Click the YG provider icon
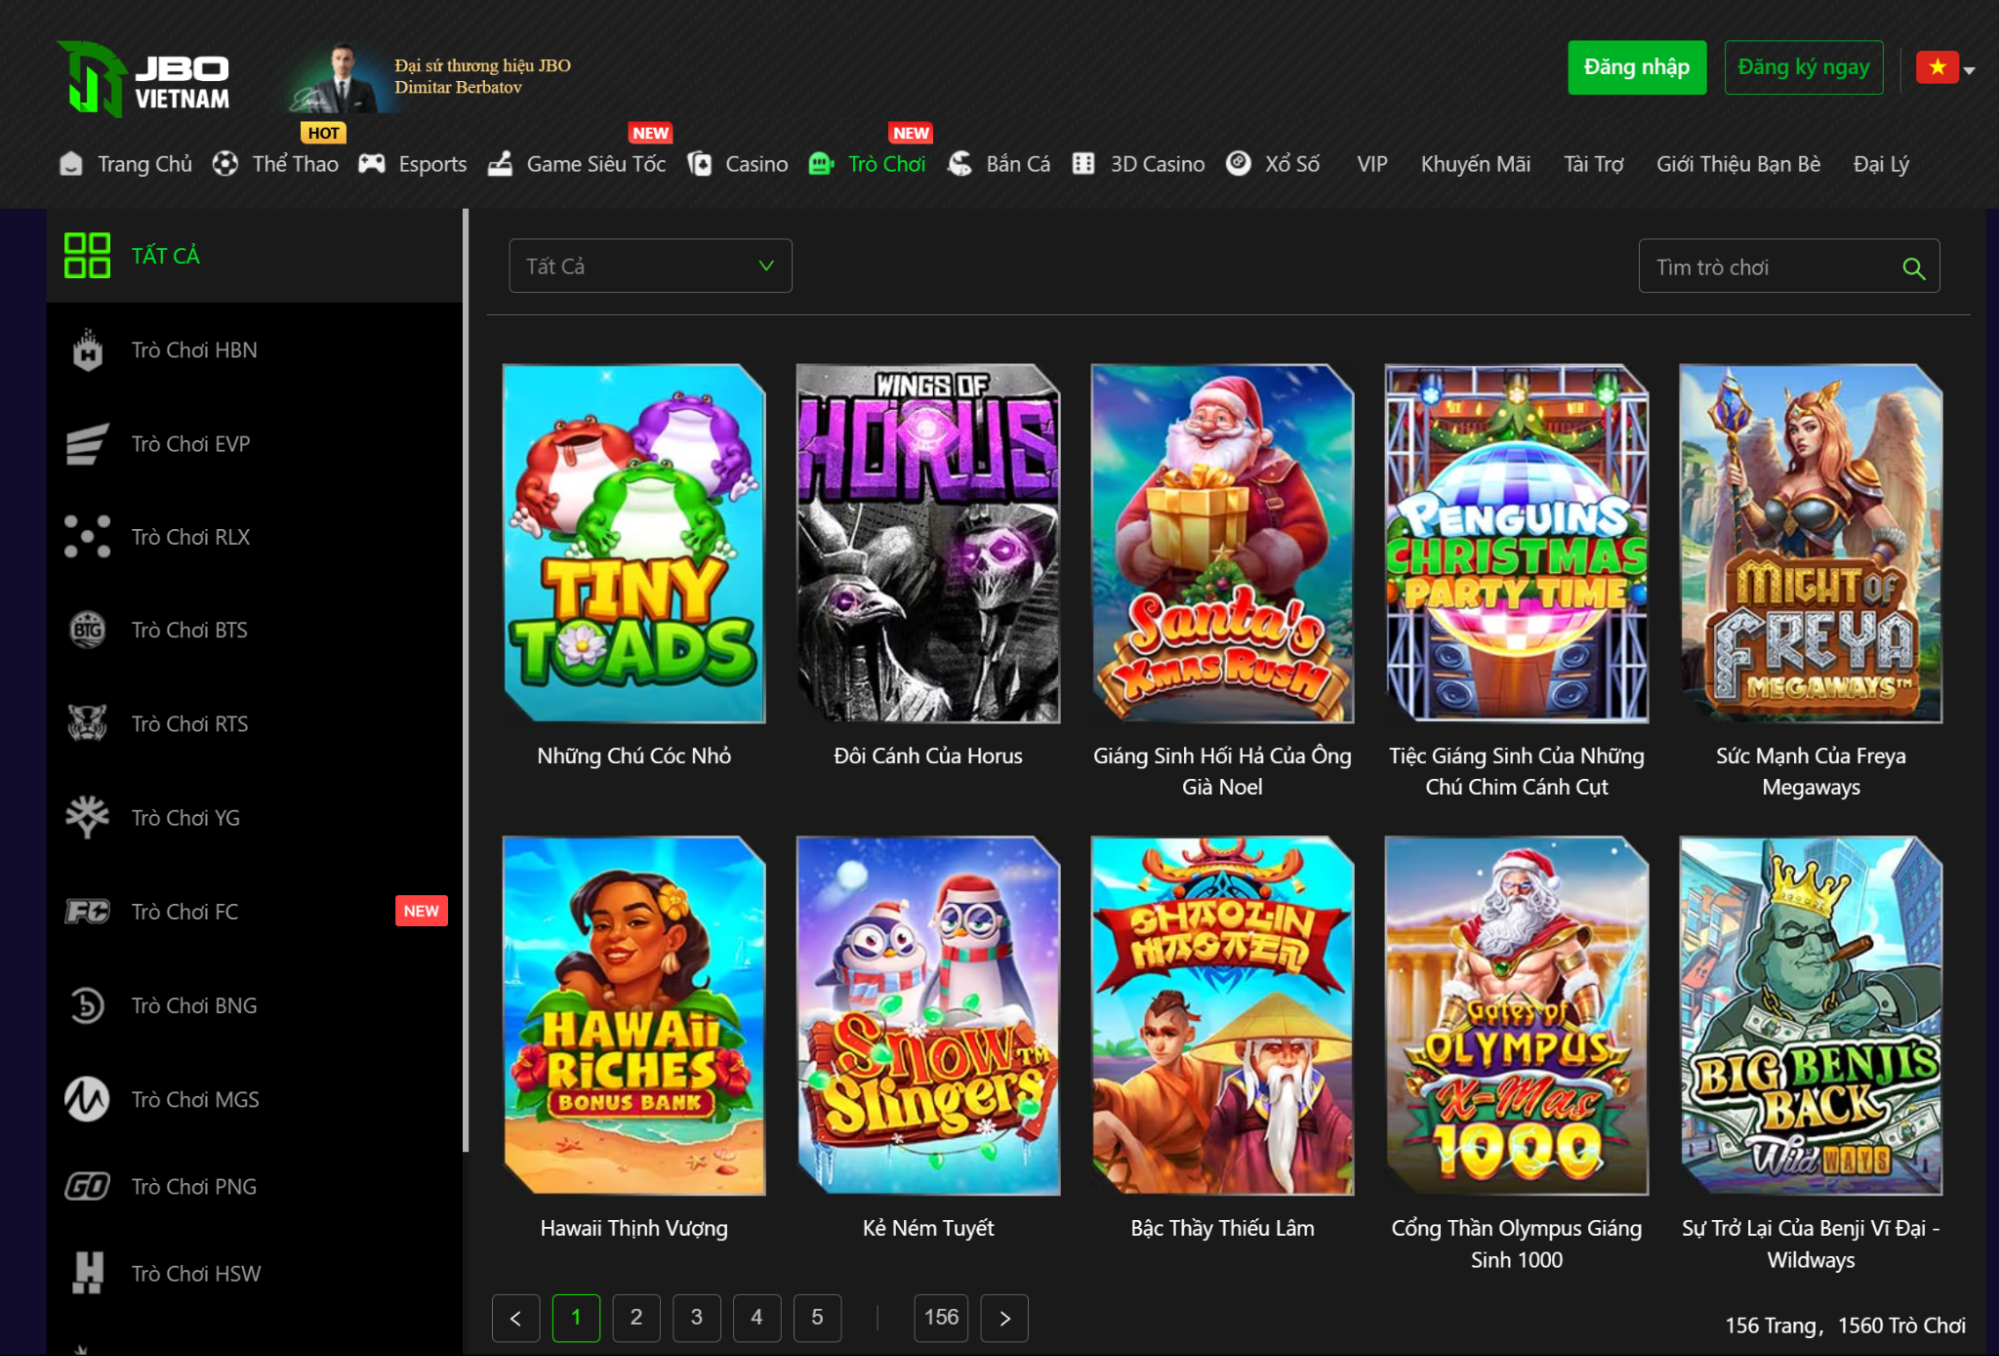Image resolution: width=1999 pixels, height=1356 pixels. coord(87,817)
